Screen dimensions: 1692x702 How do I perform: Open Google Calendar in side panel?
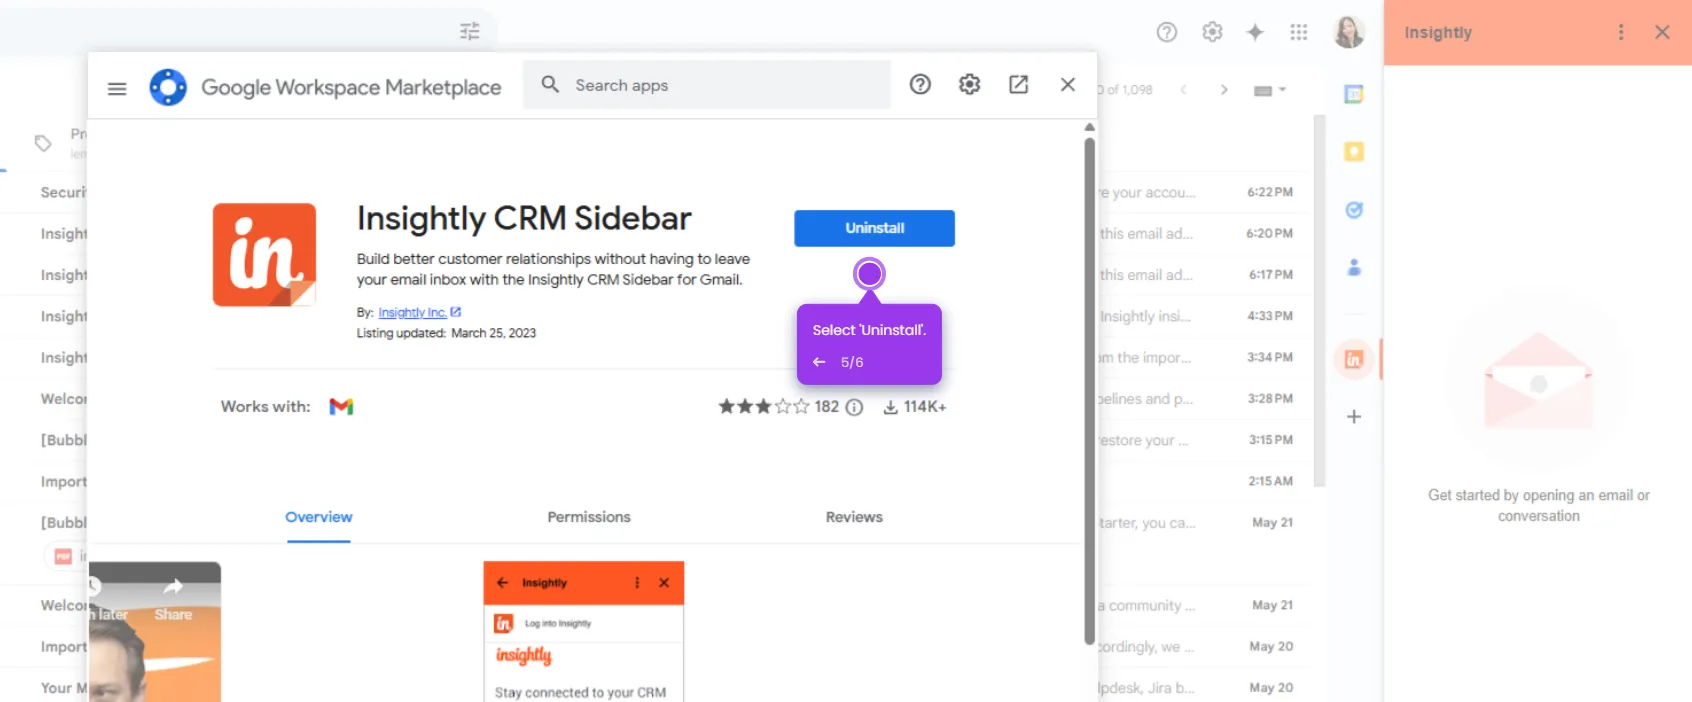pyautogui.click(x=1354, y=94)
